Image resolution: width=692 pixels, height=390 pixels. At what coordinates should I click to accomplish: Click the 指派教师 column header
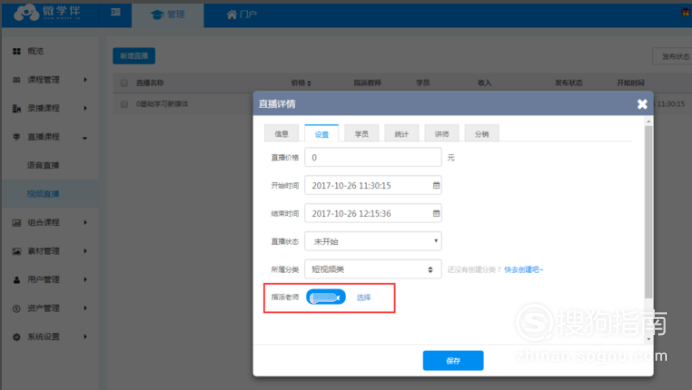pyautogui.click(x=367, y=83)
